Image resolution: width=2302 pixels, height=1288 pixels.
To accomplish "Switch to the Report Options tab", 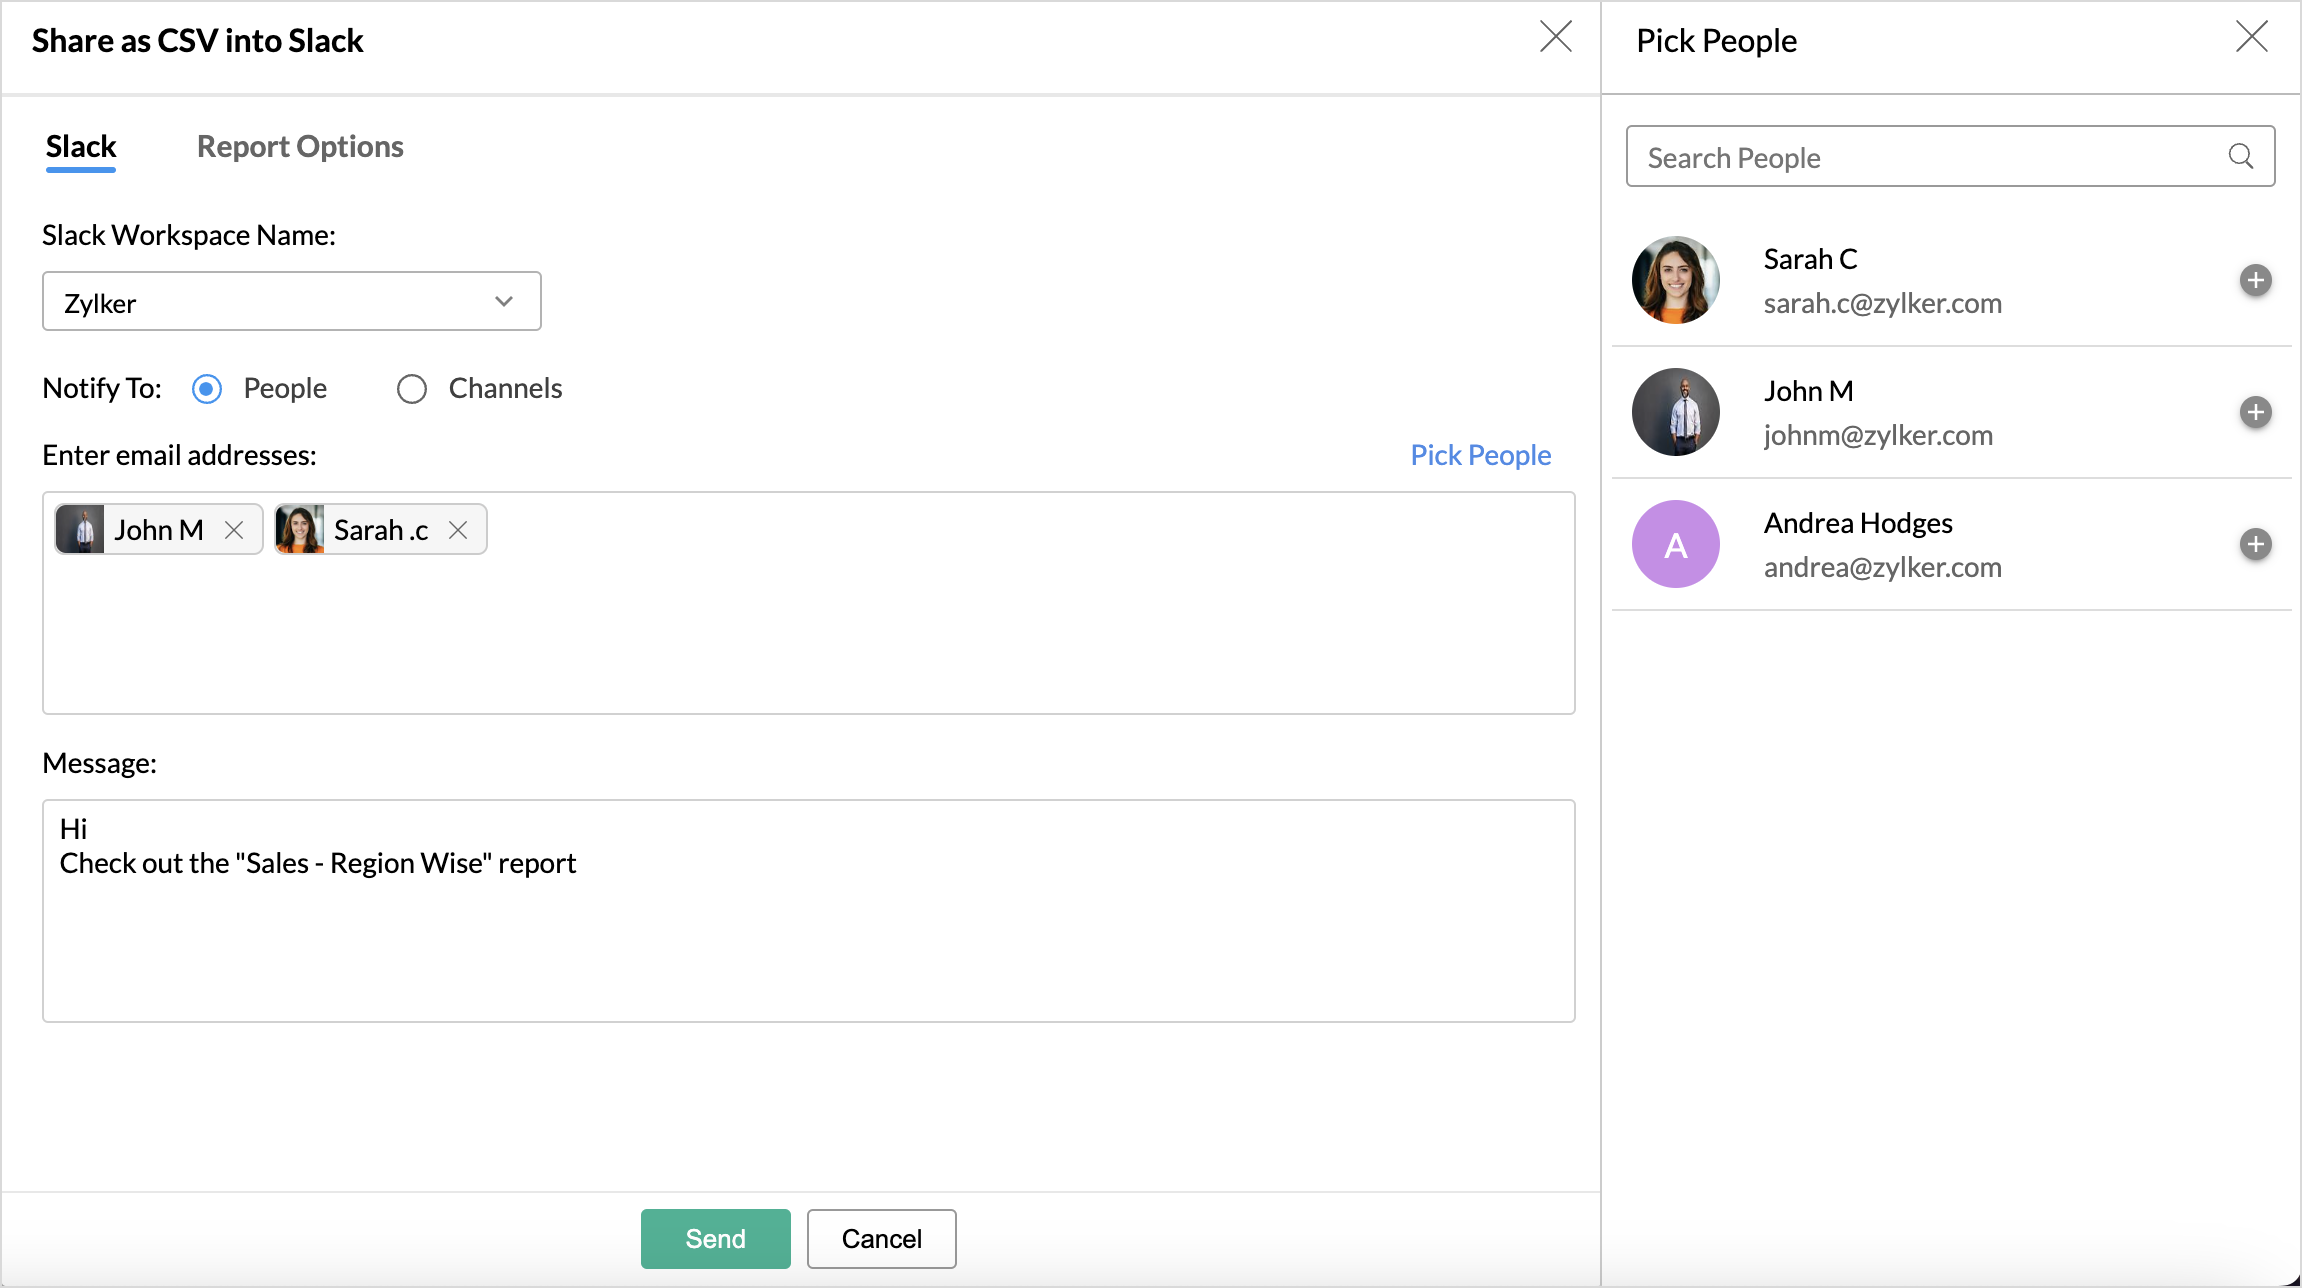I will [x=300, y=147].
